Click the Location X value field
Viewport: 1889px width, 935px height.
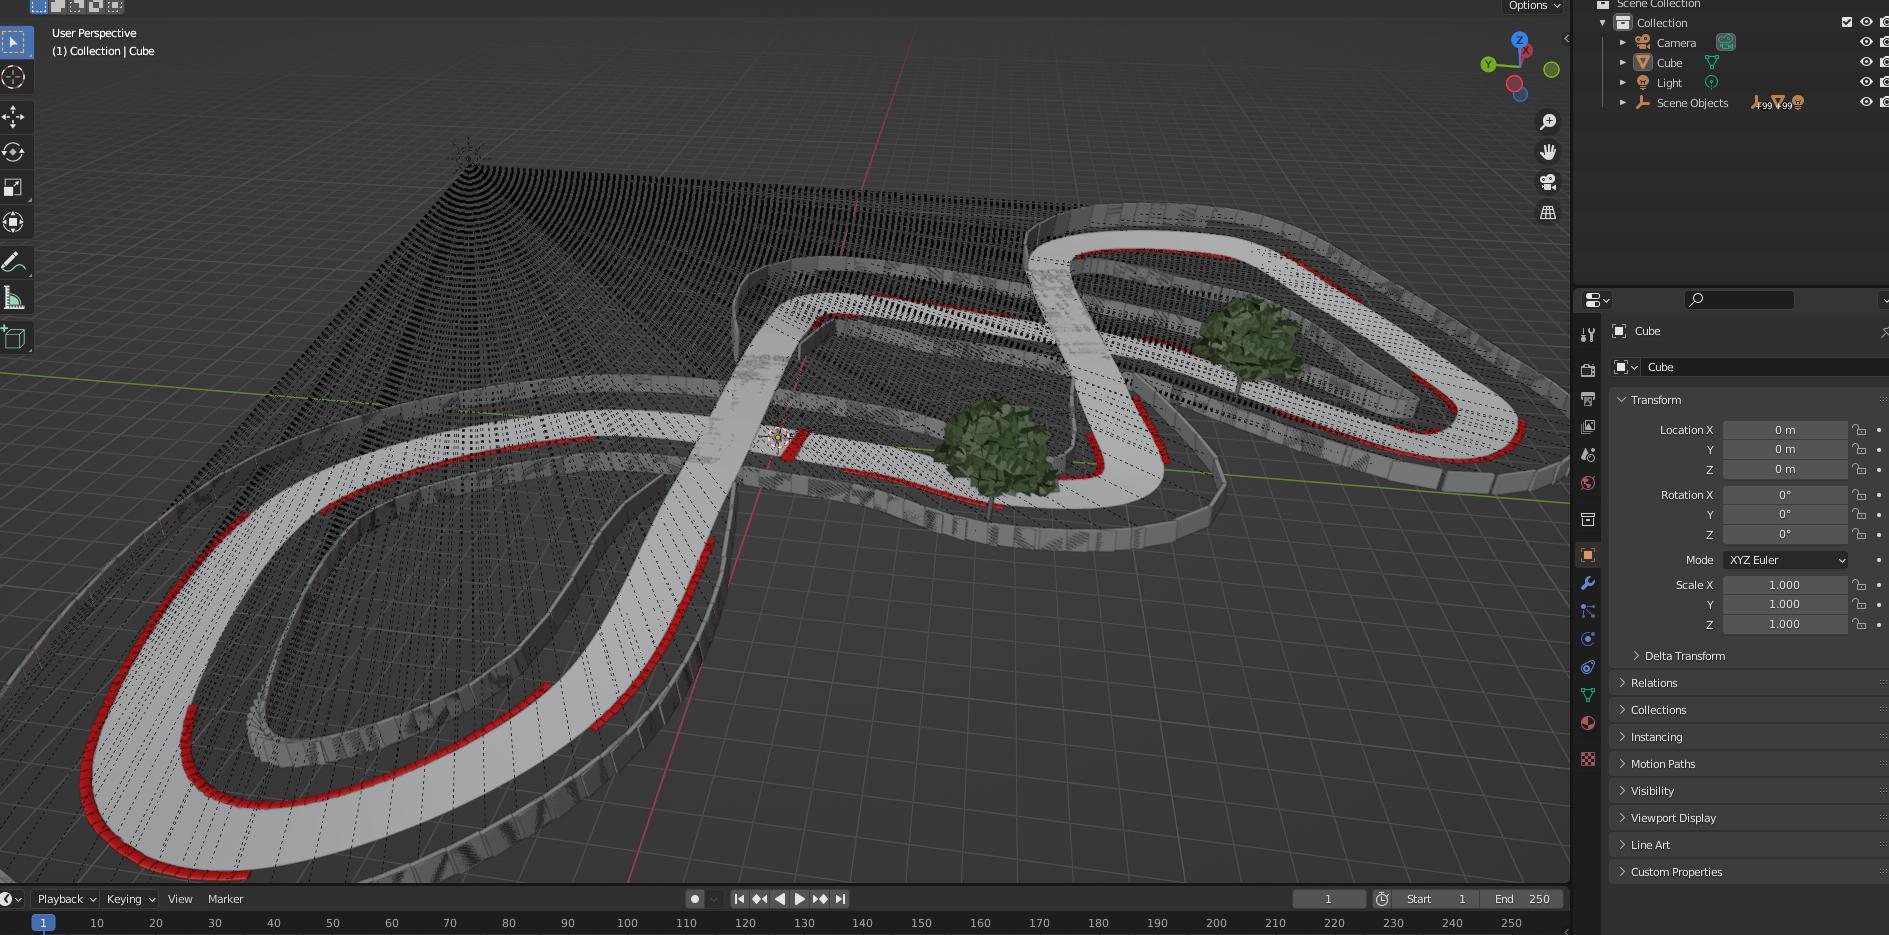point(1786,430)
